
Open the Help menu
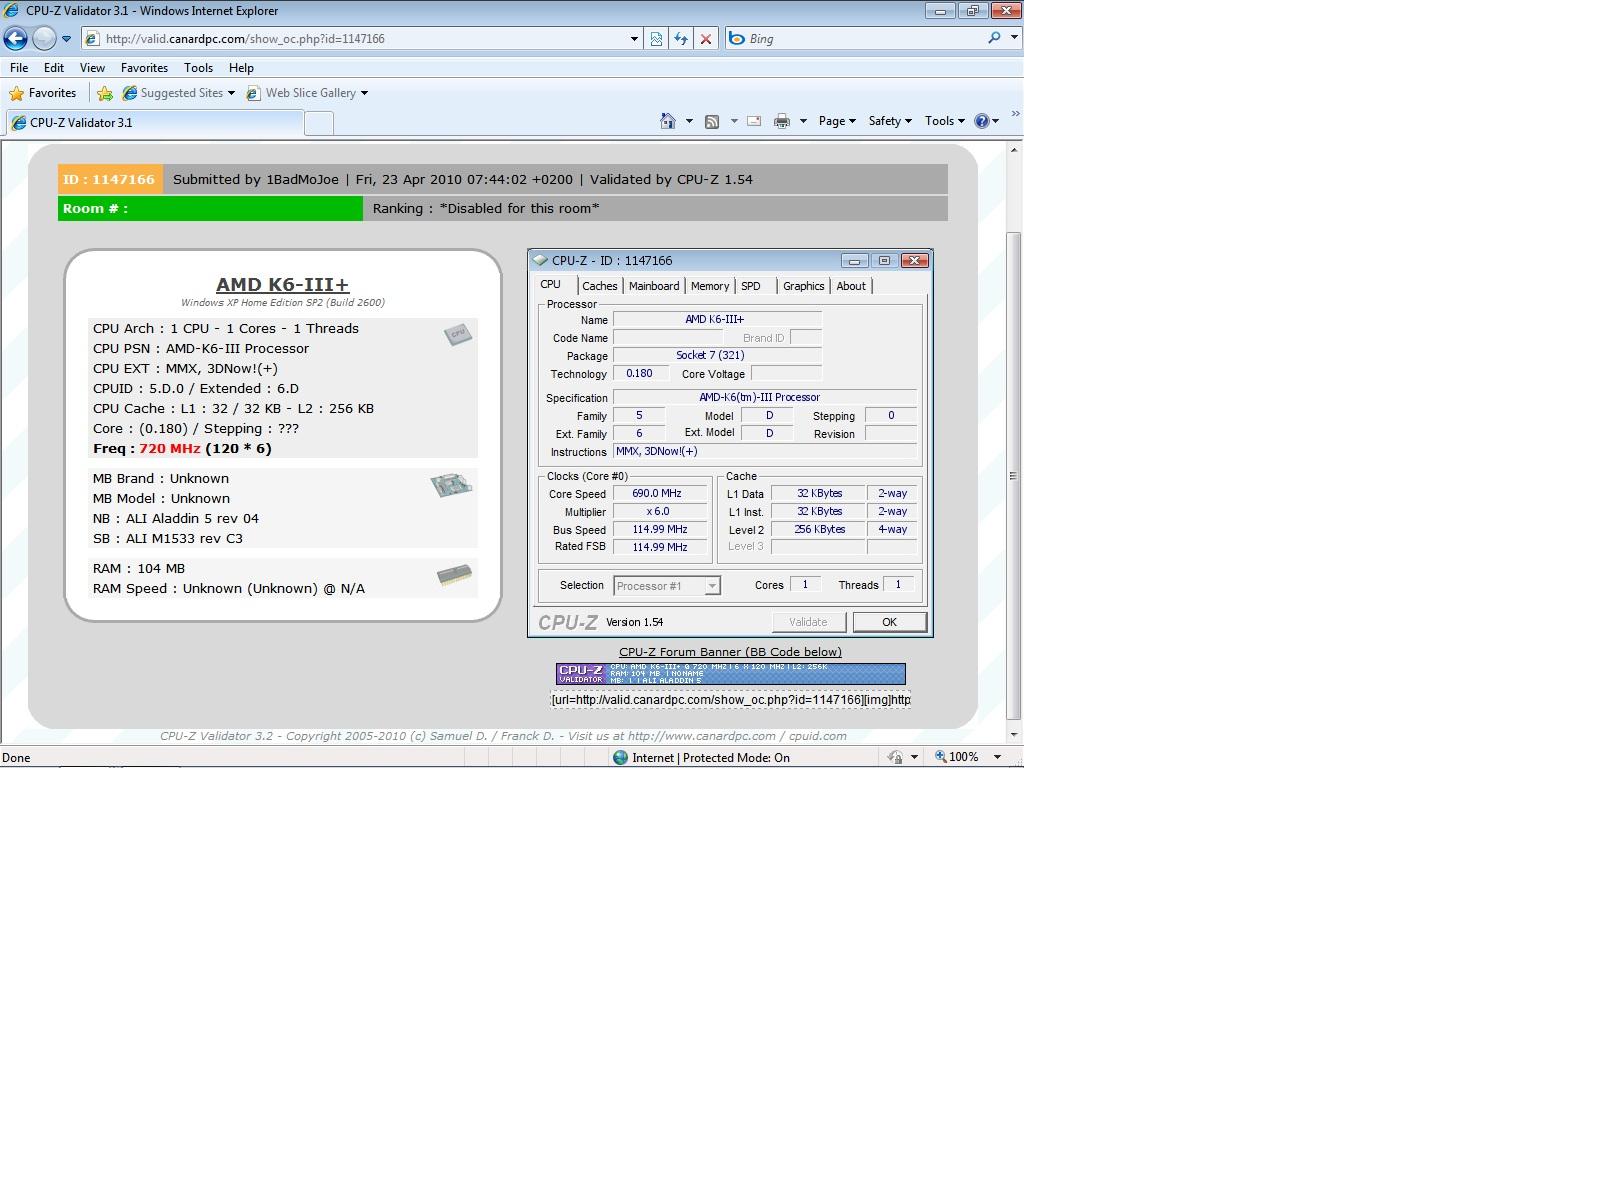click(241, 68)
